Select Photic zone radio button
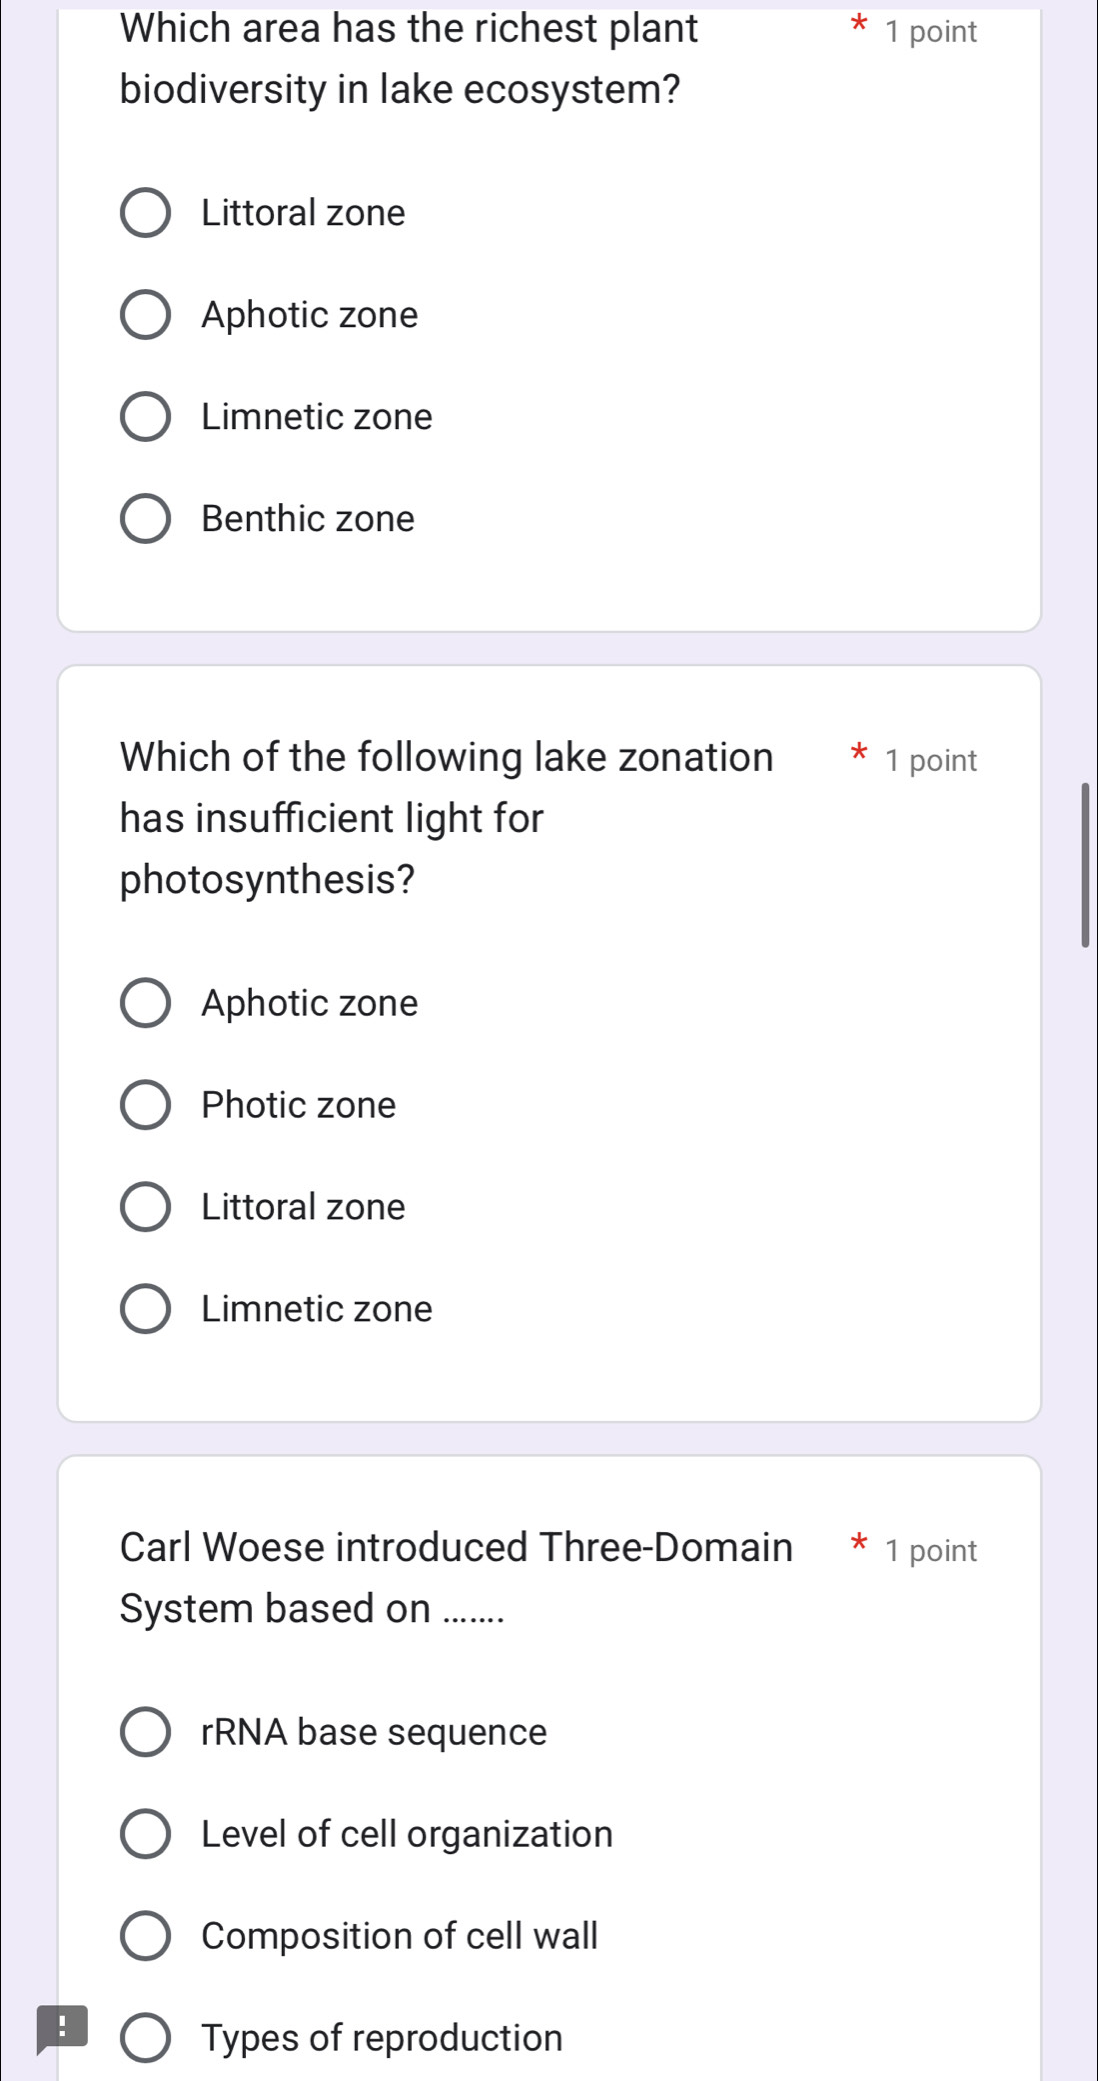 click(145, 1105)
